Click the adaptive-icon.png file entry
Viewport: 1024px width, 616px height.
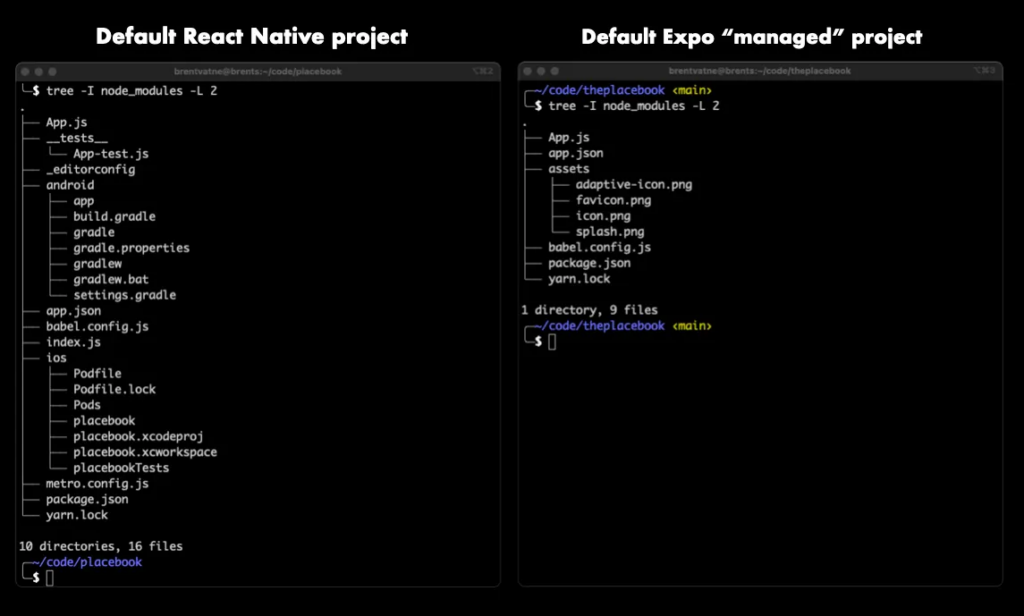pyautogui.click(x=634, y=185)
